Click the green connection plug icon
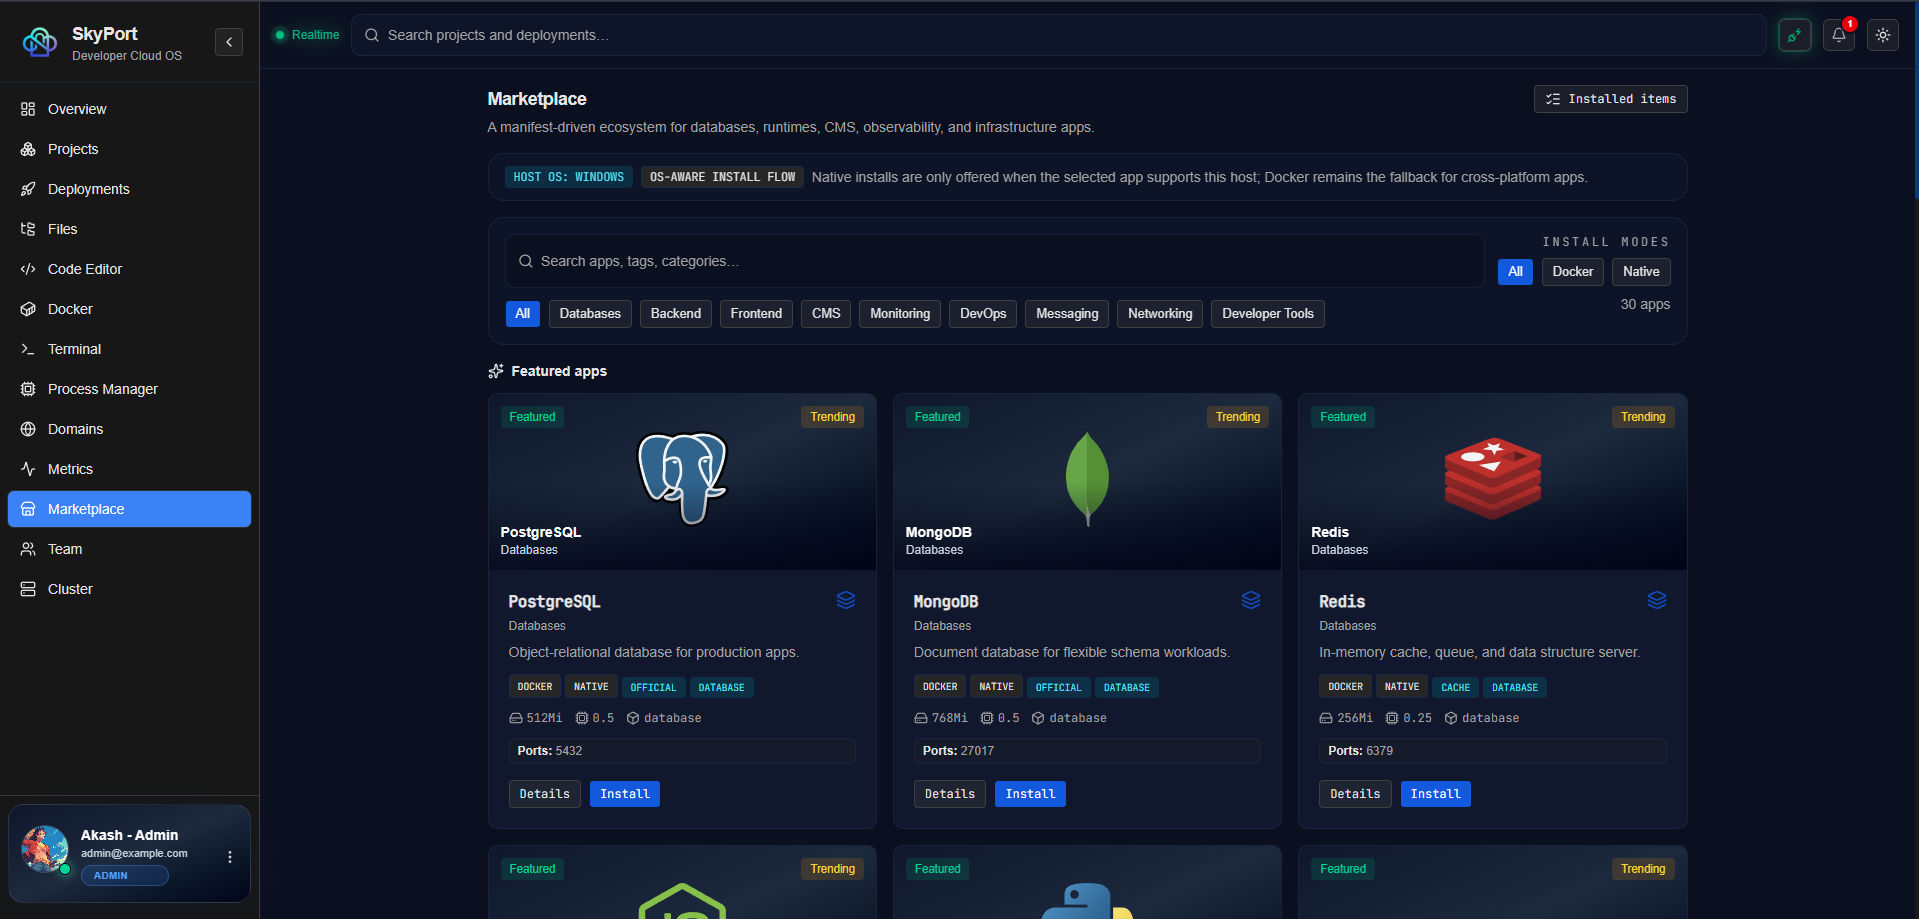This screenshot has width=1919, height=919. [1795, 35]
